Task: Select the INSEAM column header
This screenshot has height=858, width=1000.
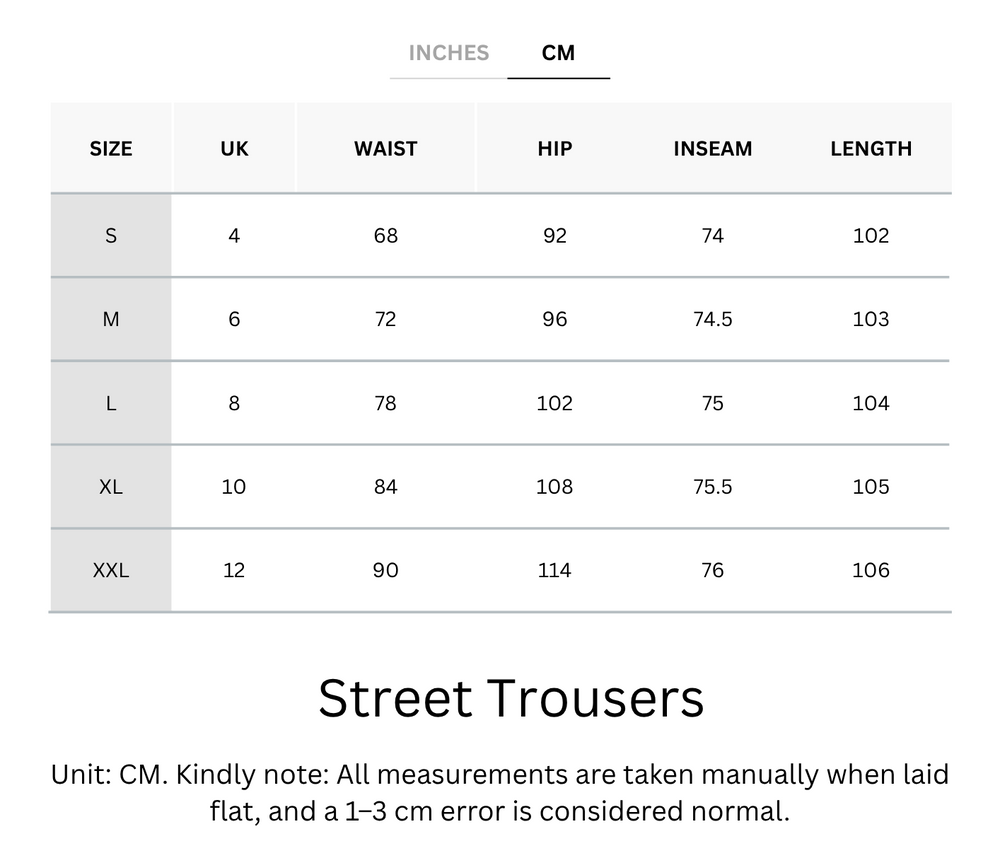Action: coord(713,148)
